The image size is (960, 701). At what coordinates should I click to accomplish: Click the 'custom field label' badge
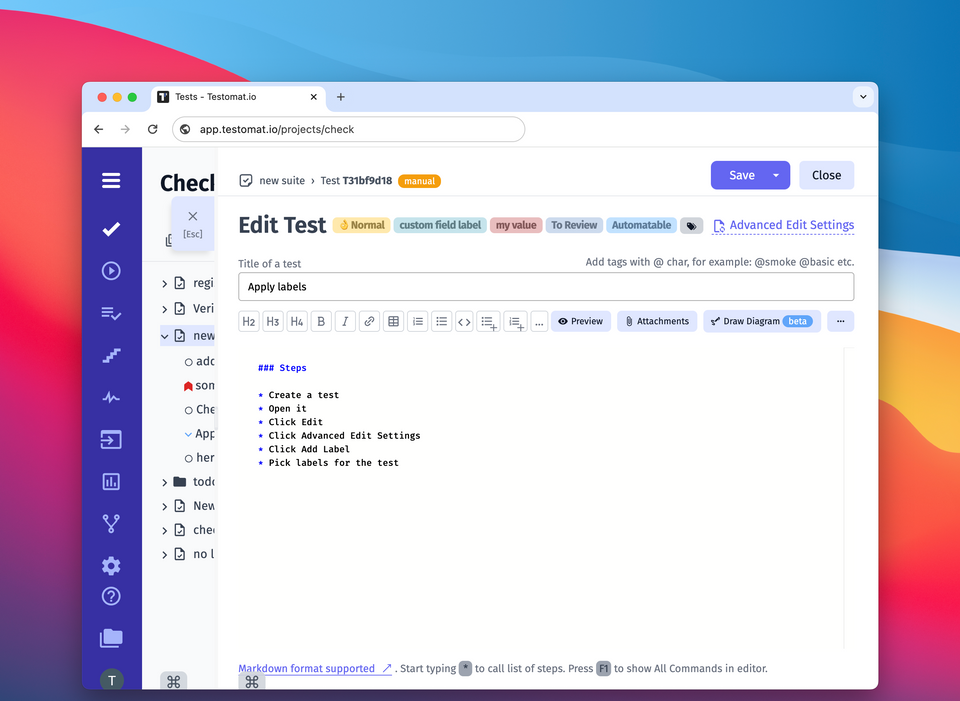(440, 225)
